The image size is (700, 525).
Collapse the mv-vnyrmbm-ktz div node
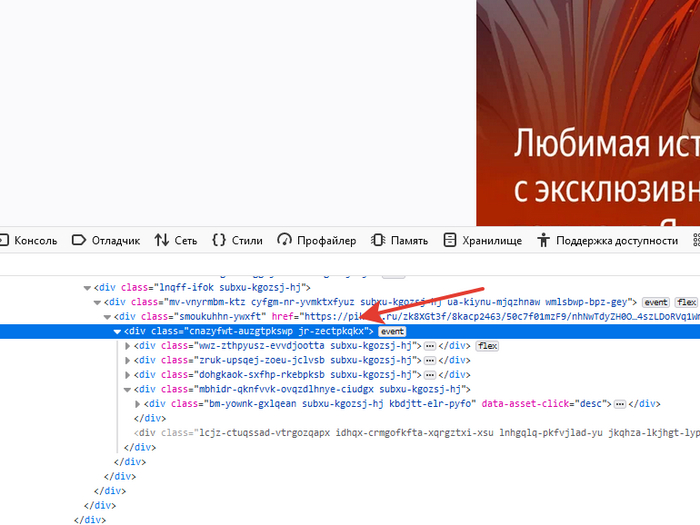tap(97, 303)
